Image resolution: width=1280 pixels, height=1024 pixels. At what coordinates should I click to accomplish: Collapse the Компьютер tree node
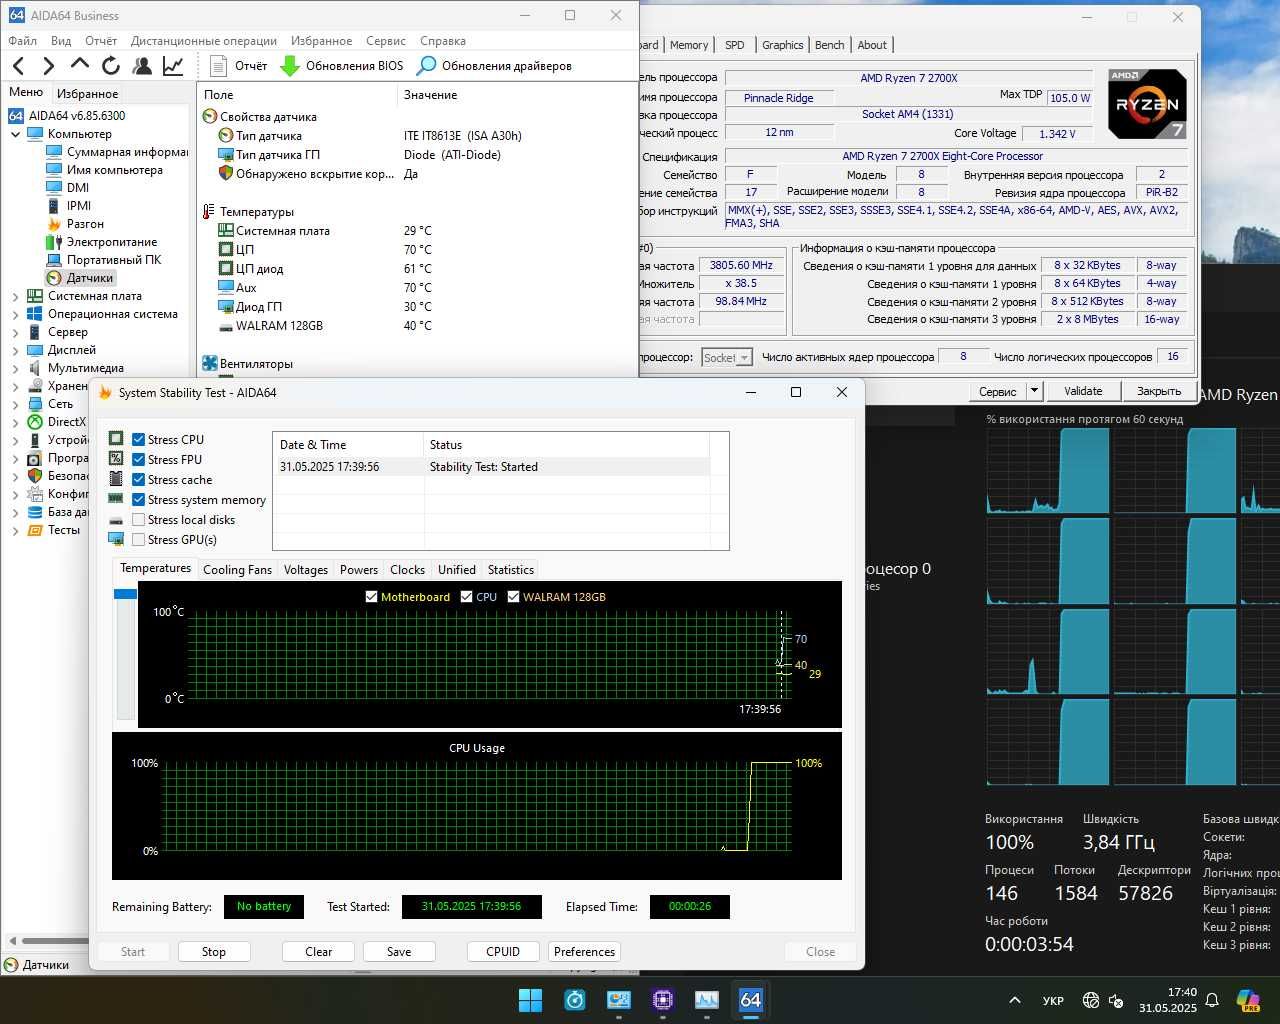click(16, 134)
